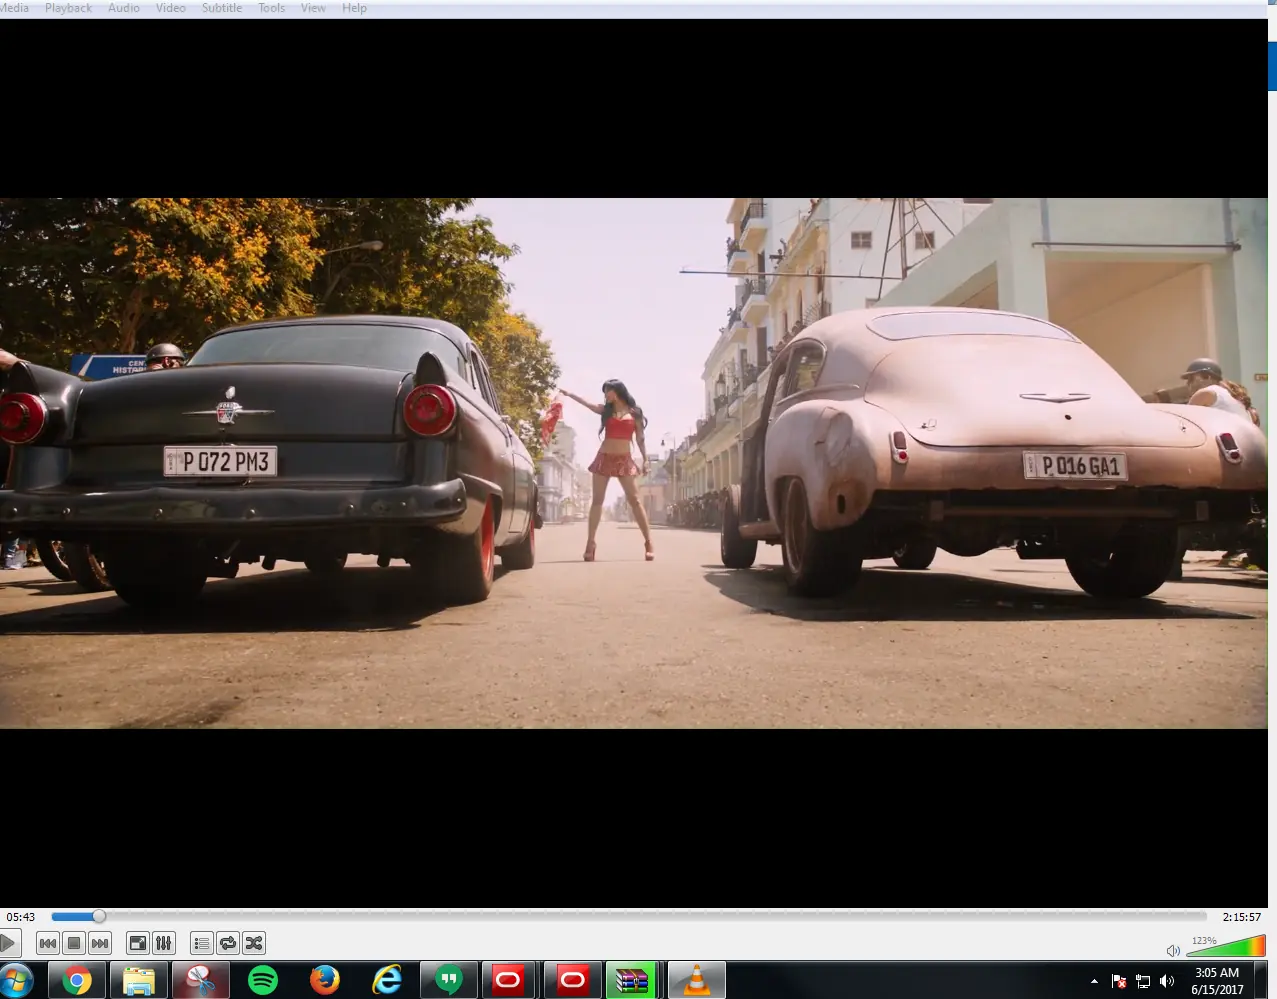The image size is (1277, 999).
Task: Click the volume level slider
Action: tap(1226, 945)
